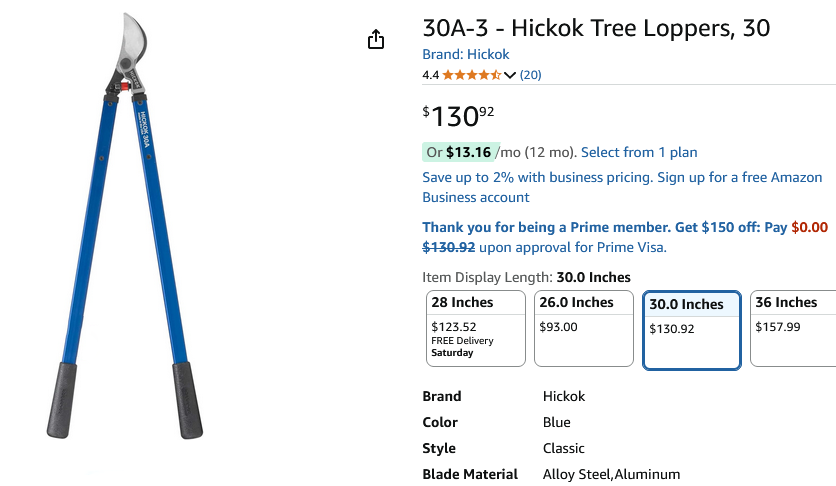Image resolution: width=836 pixels, height=486 pixels.
Task: Click the Select from 1 plan link
Action: [639, 152]
